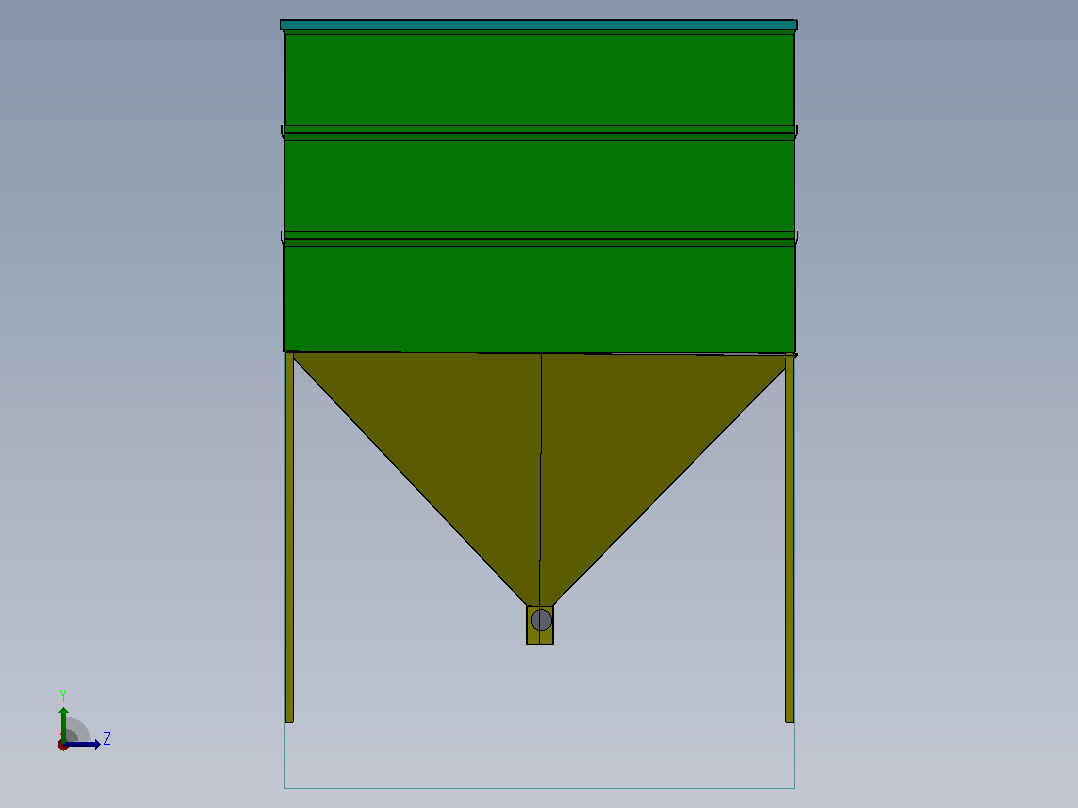Image resolution: width=1078 pixels, height=808 pixels.
Task: Select the small outlet box below the hopper
Action: [x=540, y=625]
